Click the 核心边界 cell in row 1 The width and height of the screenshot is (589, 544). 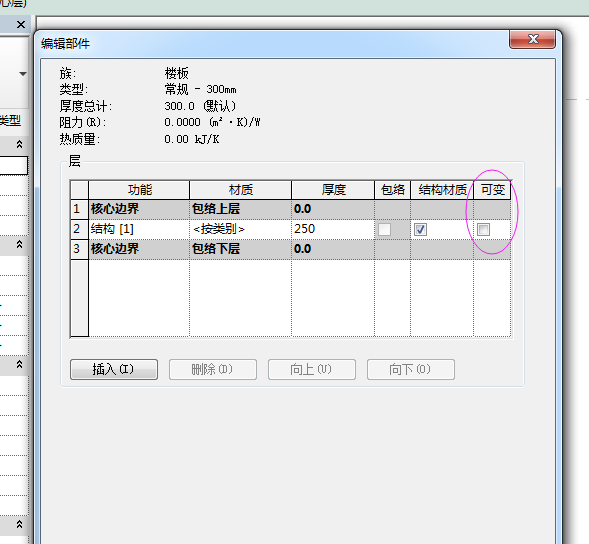139,209
